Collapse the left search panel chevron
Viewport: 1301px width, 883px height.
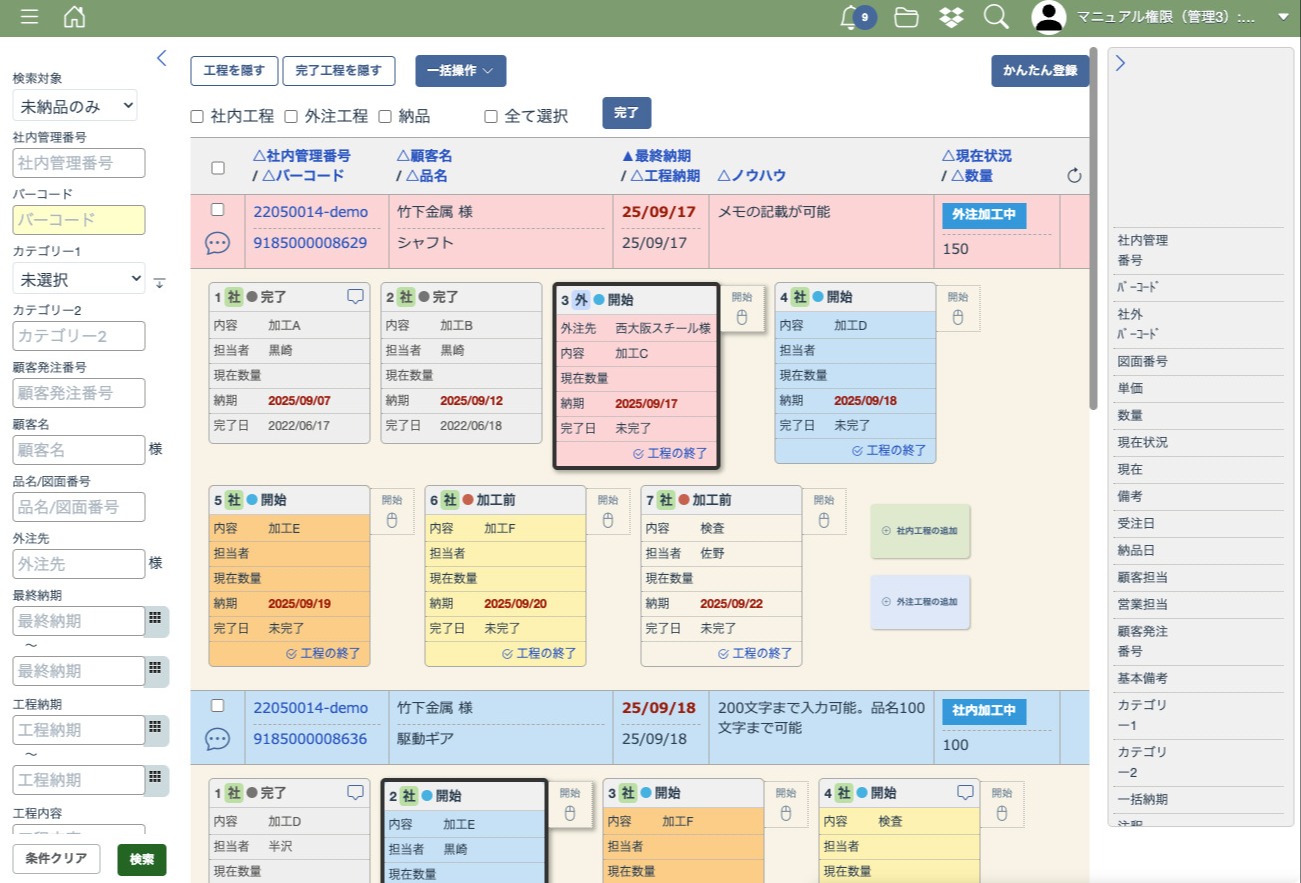tap(162, 58)
